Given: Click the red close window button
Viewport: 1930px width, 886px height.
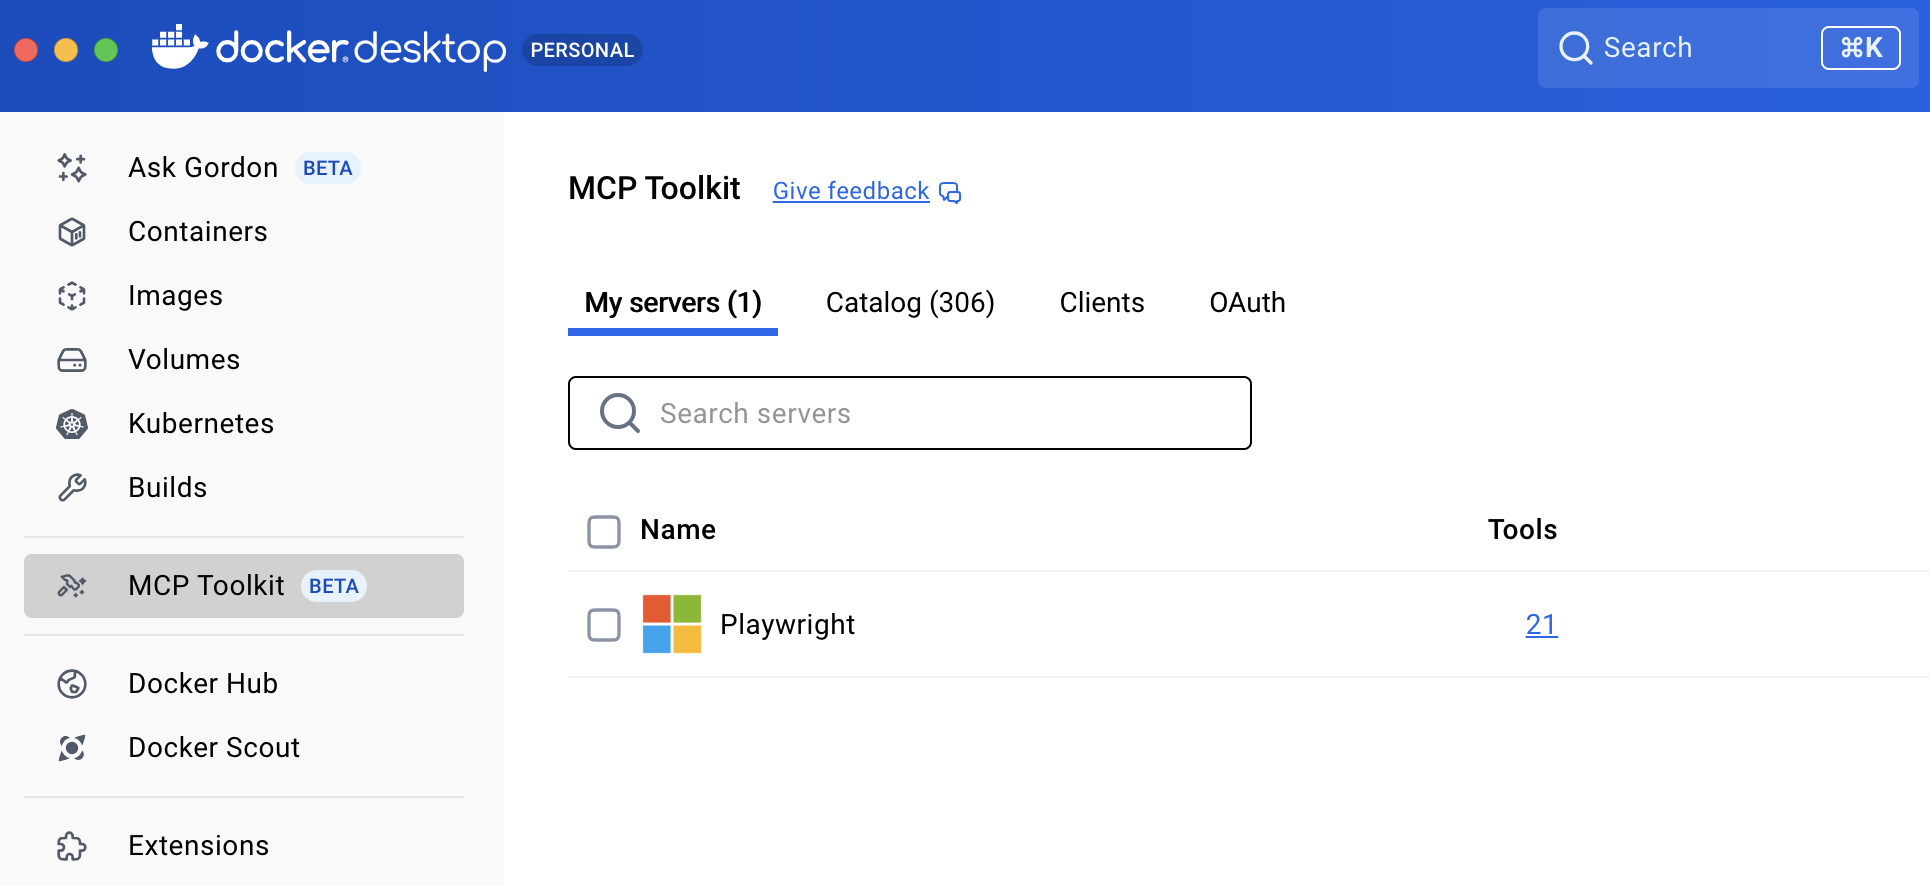Looking at the screenshot, I should 27,49.
